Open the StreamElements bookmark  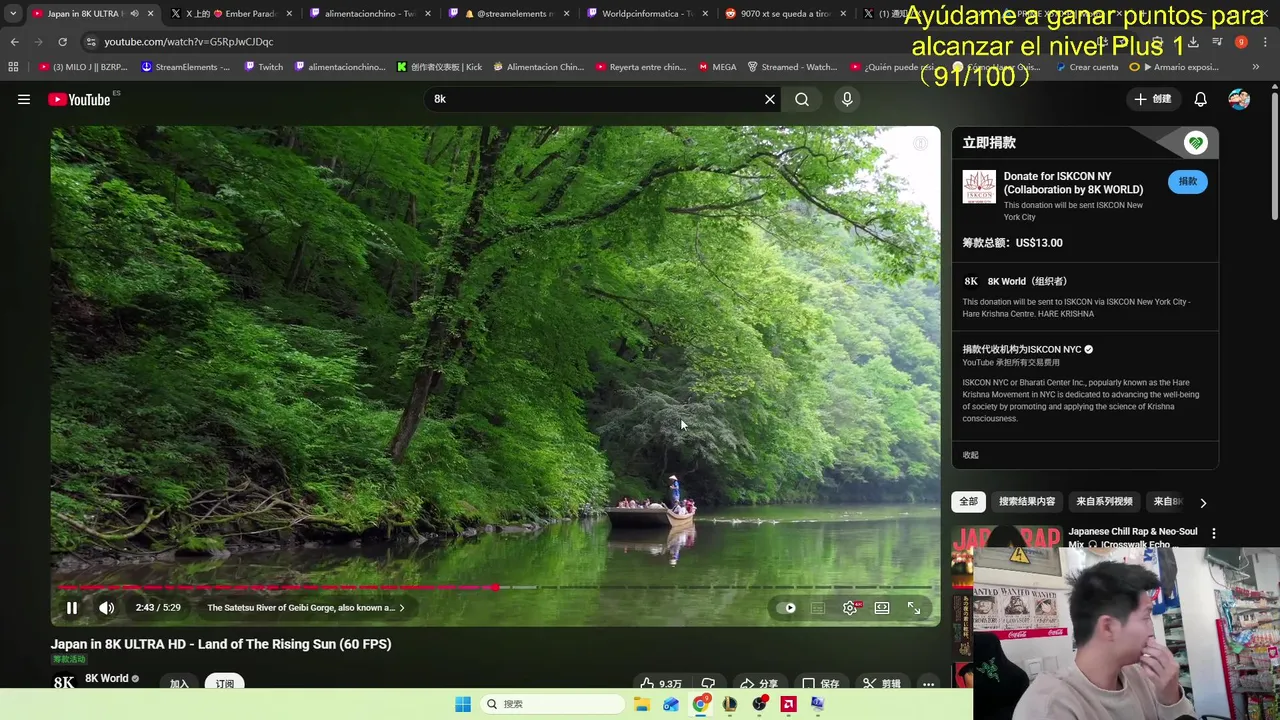pyautogui.click(x=185, y=67)
